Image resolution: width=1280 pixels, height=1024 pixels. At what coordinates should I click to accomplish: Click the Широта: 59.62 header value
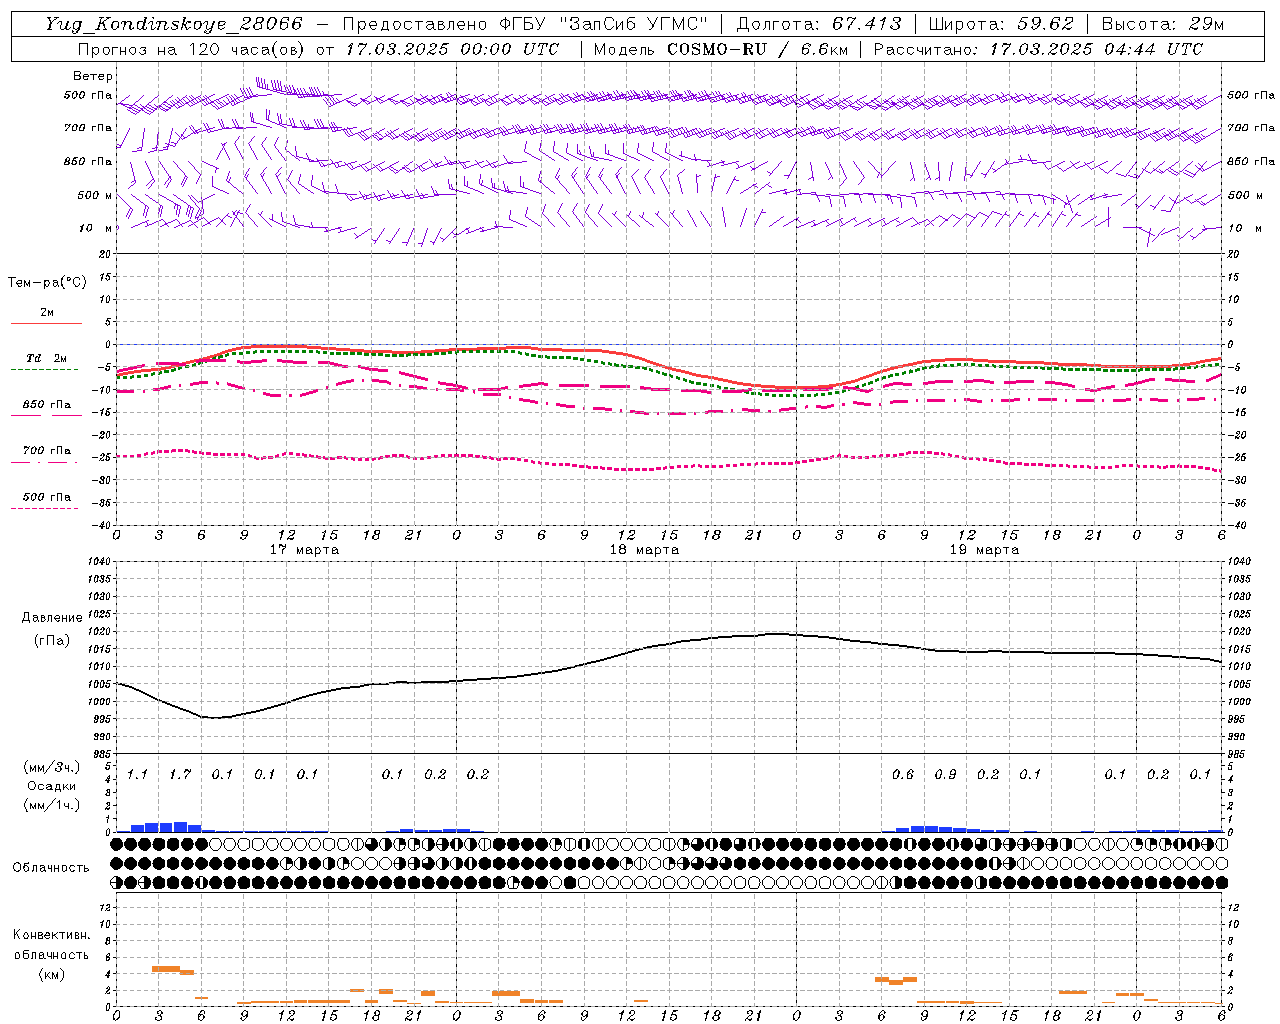click(x=1001, y=24)
